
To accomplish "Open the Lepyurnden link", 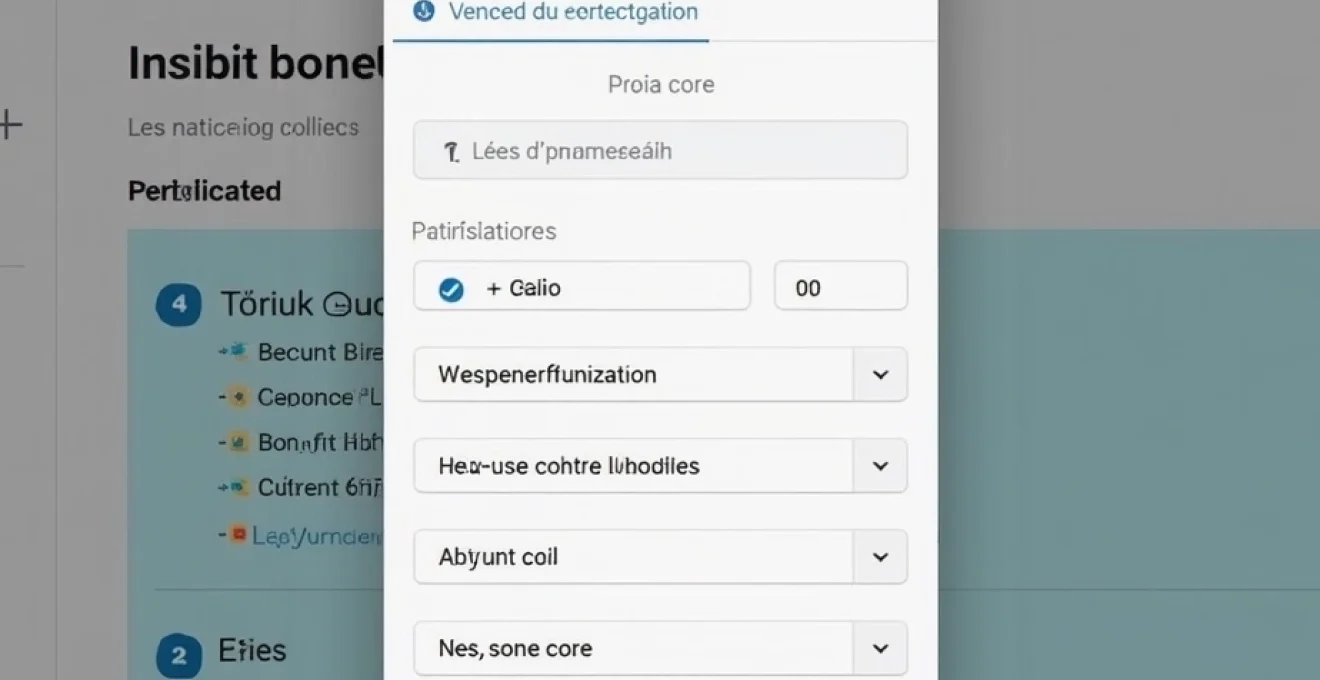I will coord(316,536).
